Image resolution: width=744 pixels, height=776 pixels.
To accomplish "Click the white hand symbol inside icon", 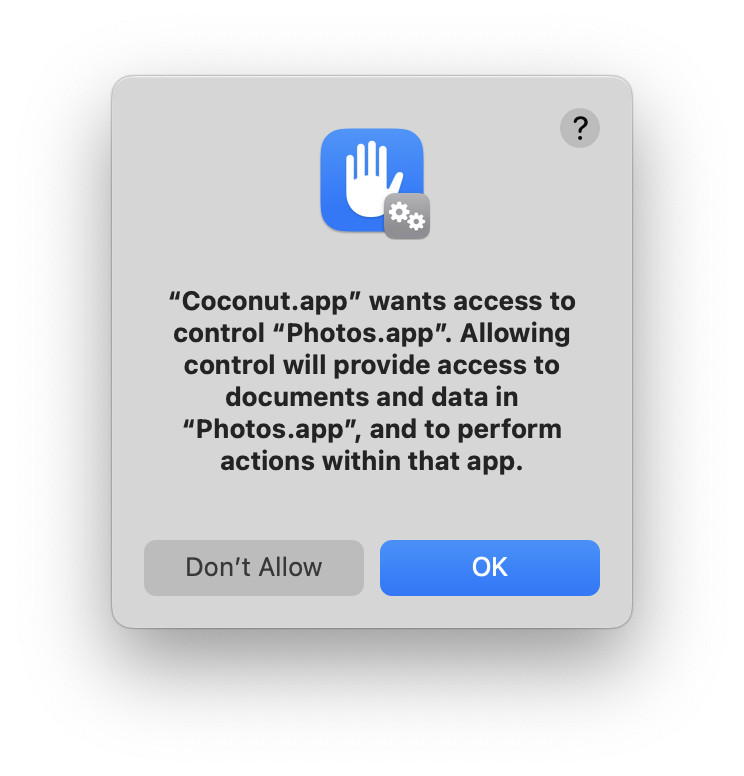I will coord(371,179).
